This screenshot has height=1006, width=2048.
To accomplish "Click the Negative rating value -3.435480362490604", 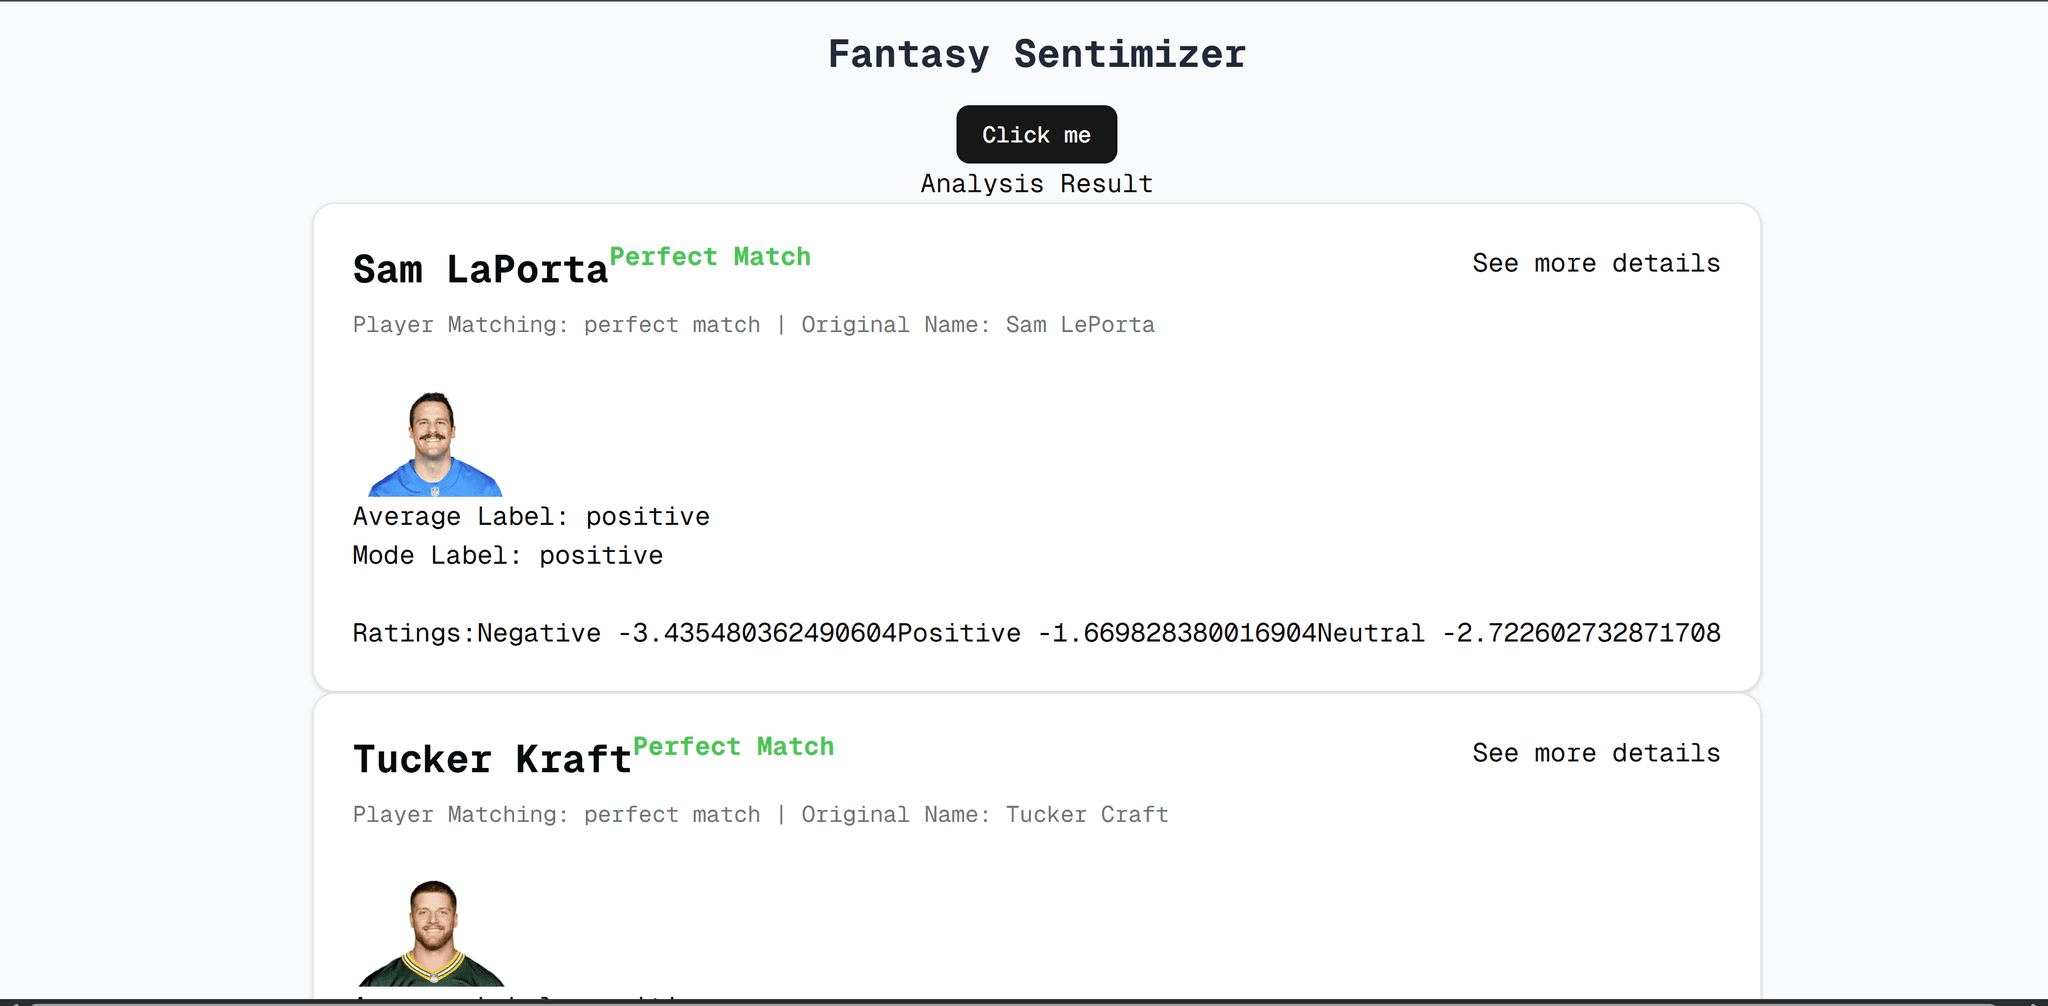I will [757, 634].
